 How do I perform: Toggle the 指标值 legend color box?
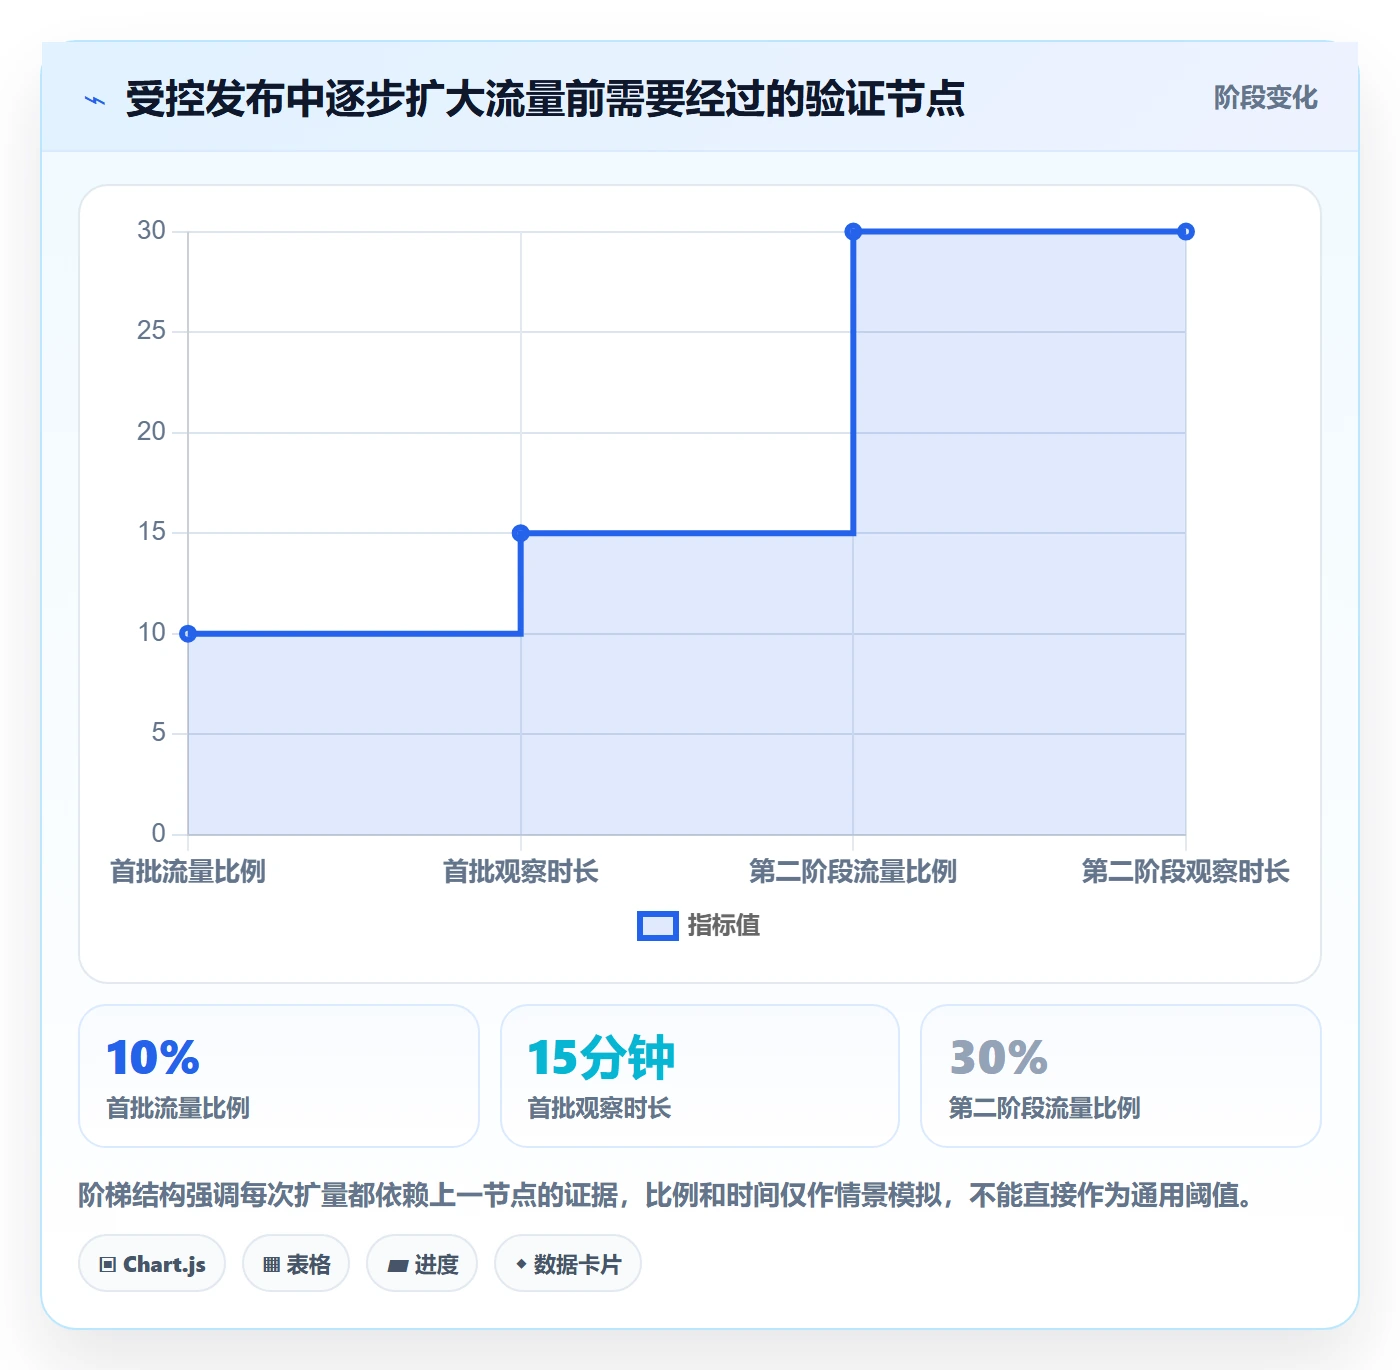click(658, 926)
